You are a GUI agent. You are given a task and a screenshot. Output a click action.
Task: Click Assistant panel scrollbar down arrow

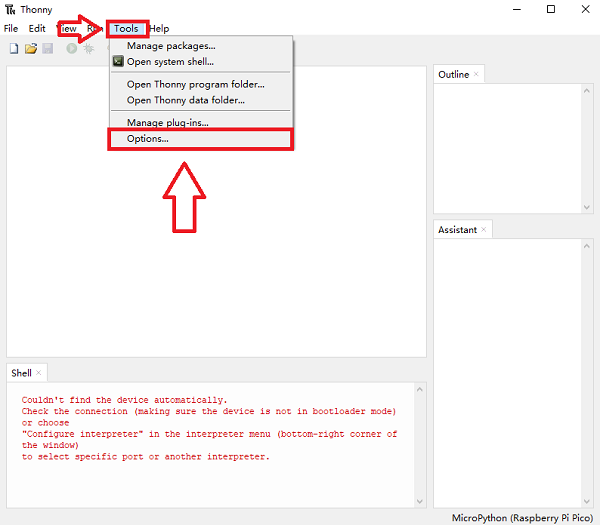click(x=587, y=502)
